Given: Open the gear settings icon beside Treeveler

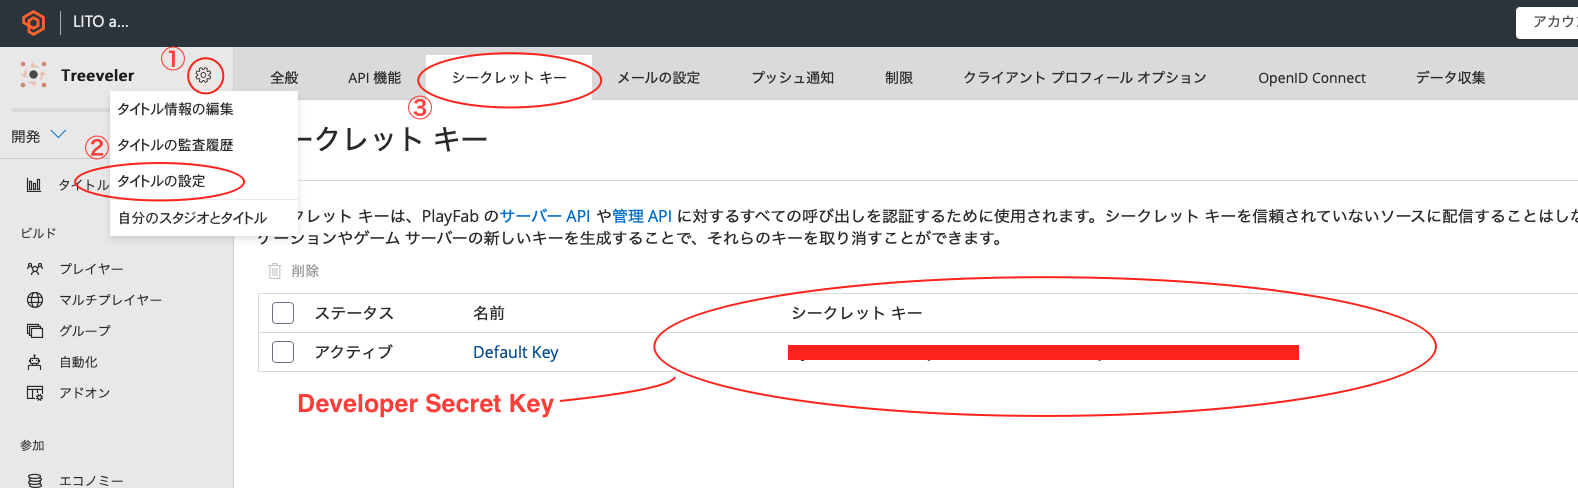Looking at the screenshot, I should click(203, 75).
